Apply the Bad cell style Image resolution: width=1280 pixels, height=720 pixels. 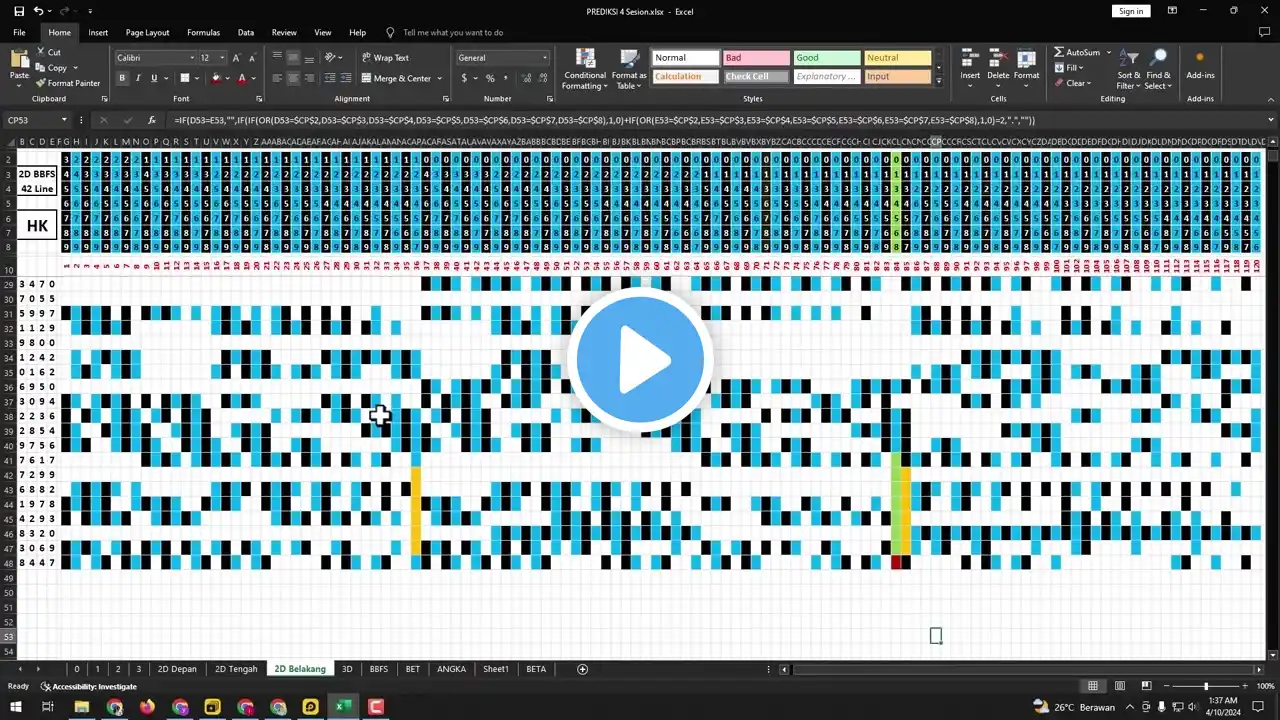click(755, 58)
